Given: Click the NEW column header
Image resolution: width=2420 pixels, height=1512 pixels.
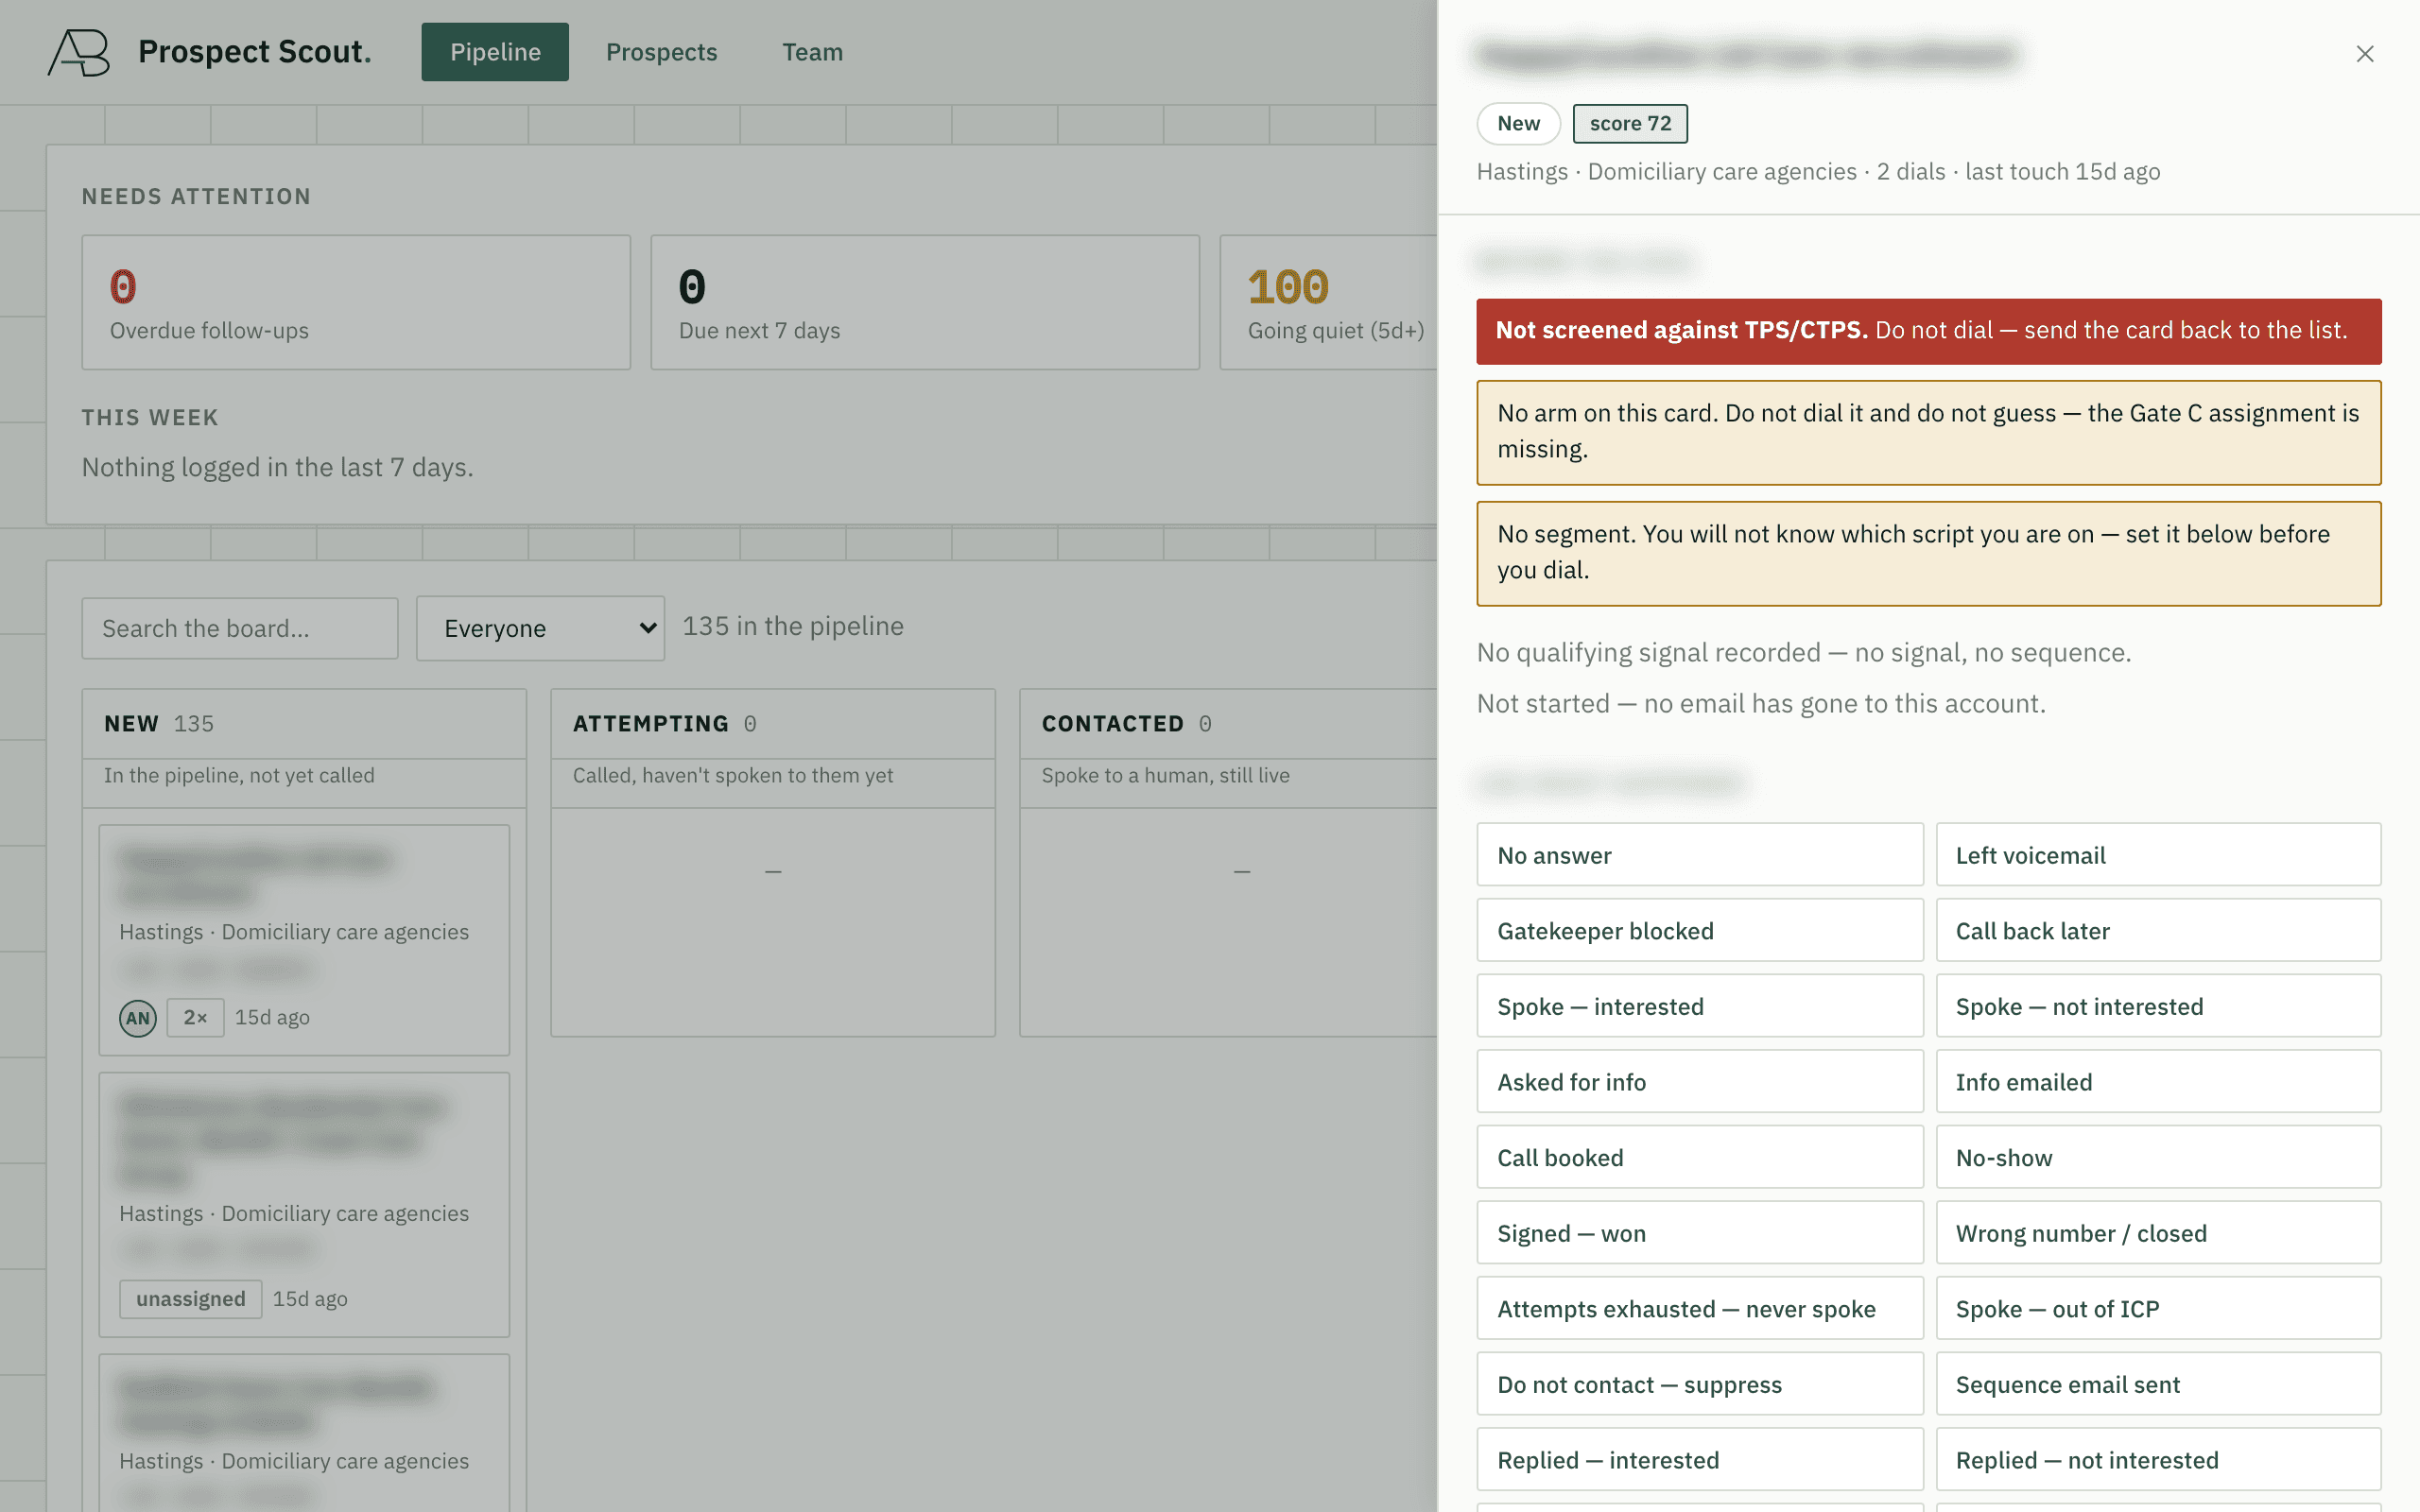Looking at the screenshot, I should (304, 723).
